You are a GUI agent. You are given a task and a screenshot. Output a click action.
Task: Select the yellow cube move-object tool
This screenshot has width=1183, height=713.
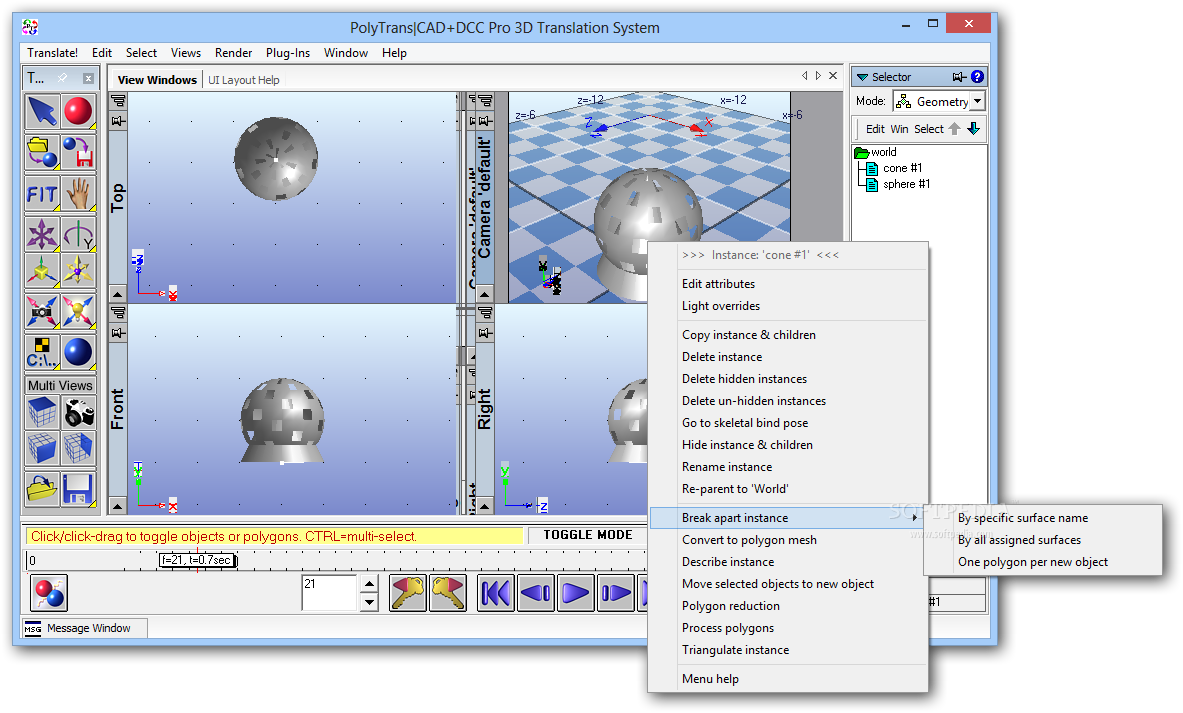pos(42,269)
